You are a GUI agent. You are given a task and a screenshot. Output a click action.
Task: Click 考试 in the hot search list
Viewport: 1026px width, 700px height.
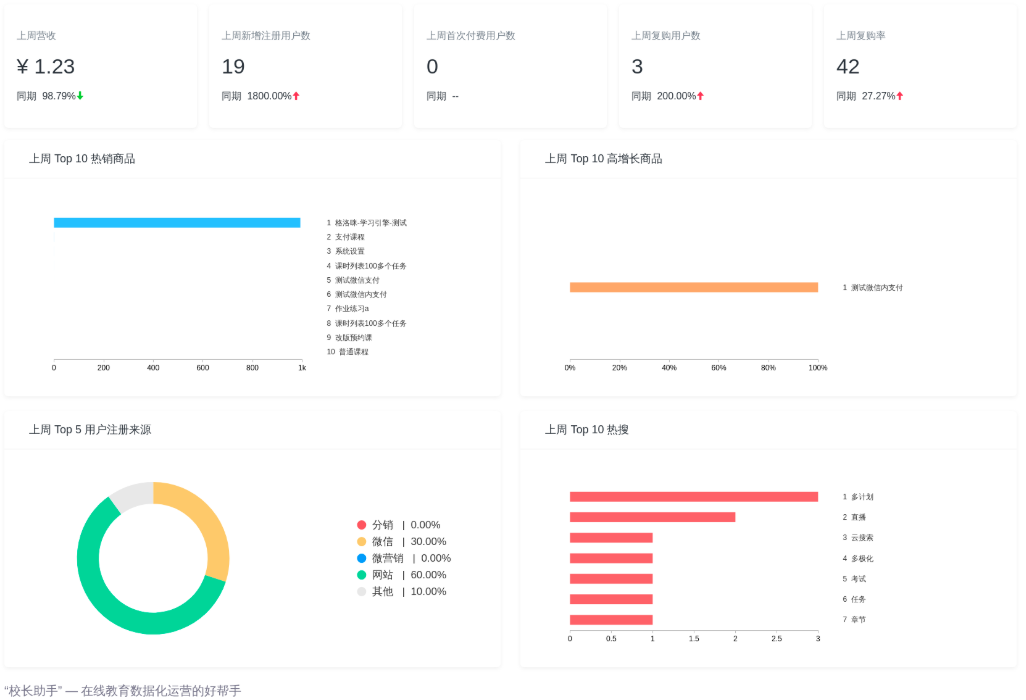tap(858, 579)
